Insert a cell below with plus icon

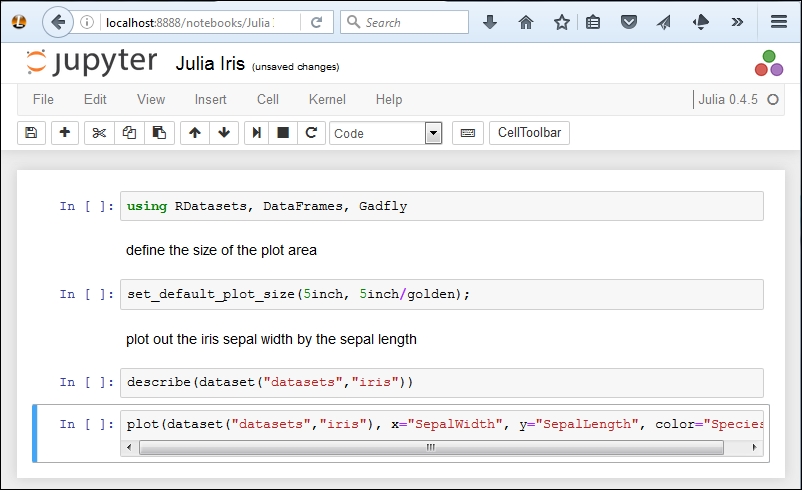pyautogui.click(x=64, y=133)
